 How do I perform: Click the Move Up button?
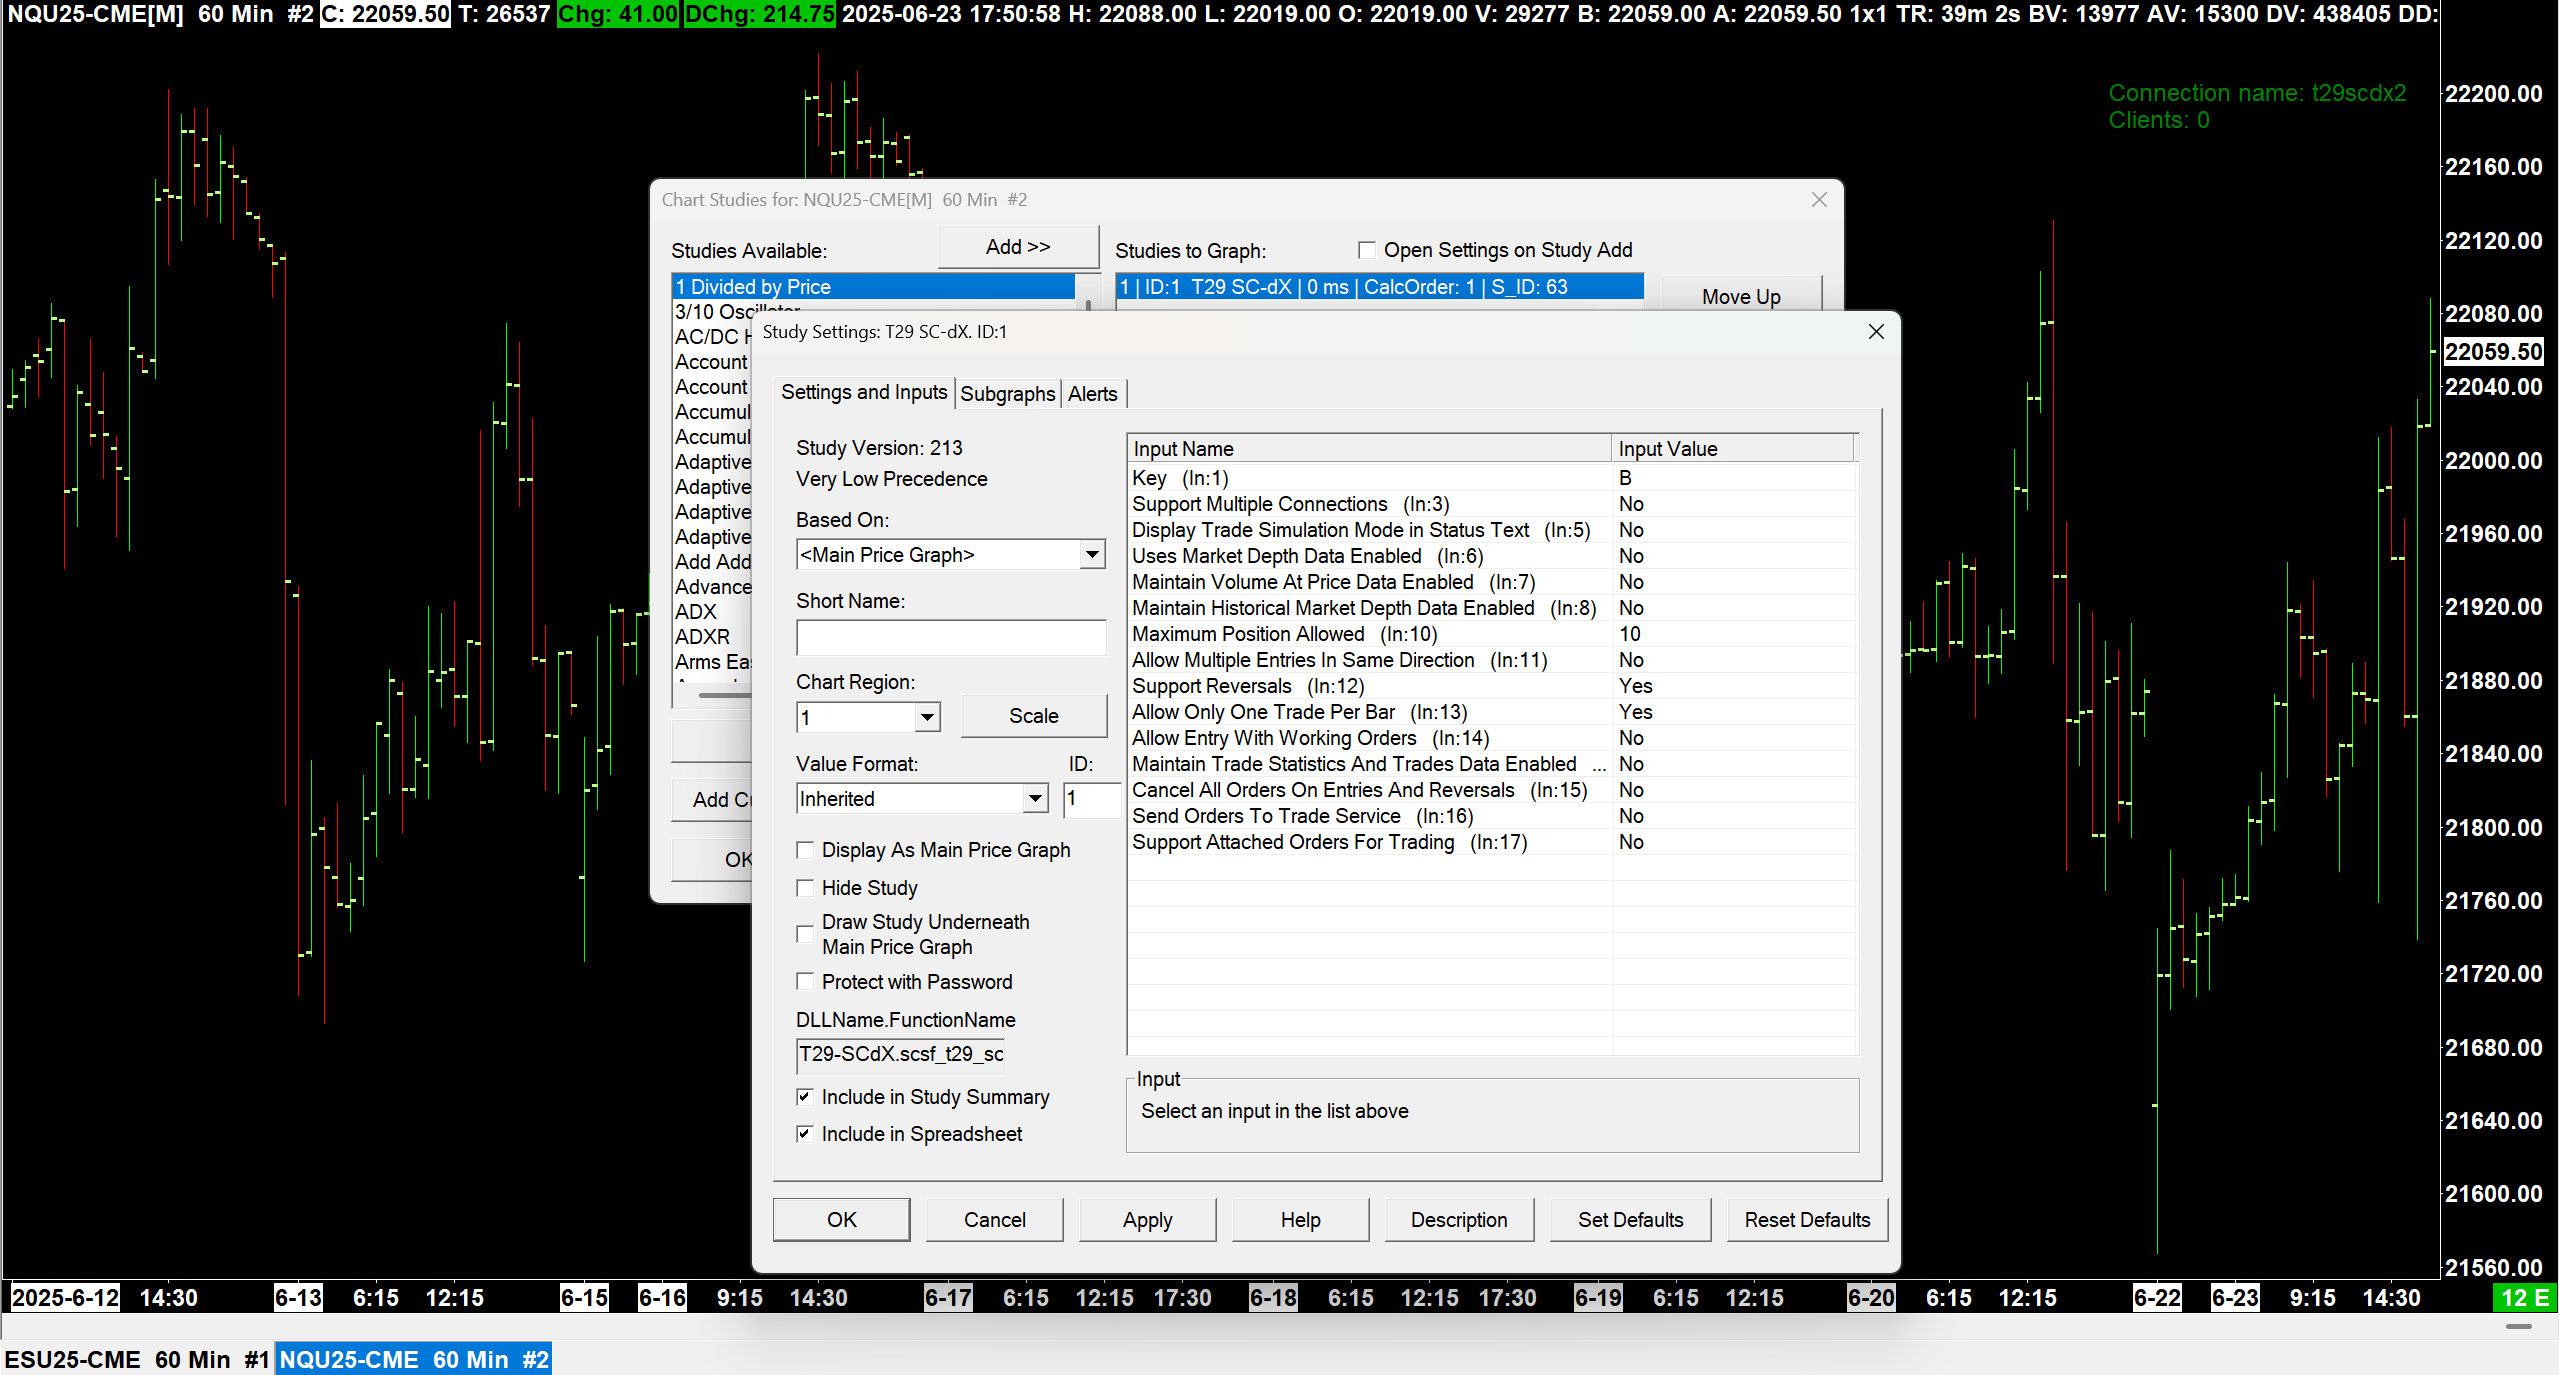[1740, 297]
